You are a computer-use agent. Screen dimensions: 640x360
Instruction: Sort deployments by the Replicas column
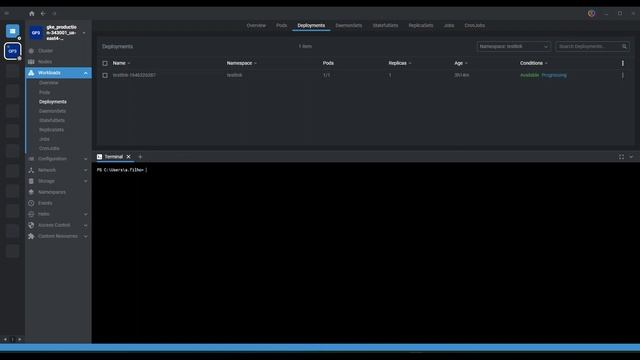pyautogui.click(x=400, y=63)
